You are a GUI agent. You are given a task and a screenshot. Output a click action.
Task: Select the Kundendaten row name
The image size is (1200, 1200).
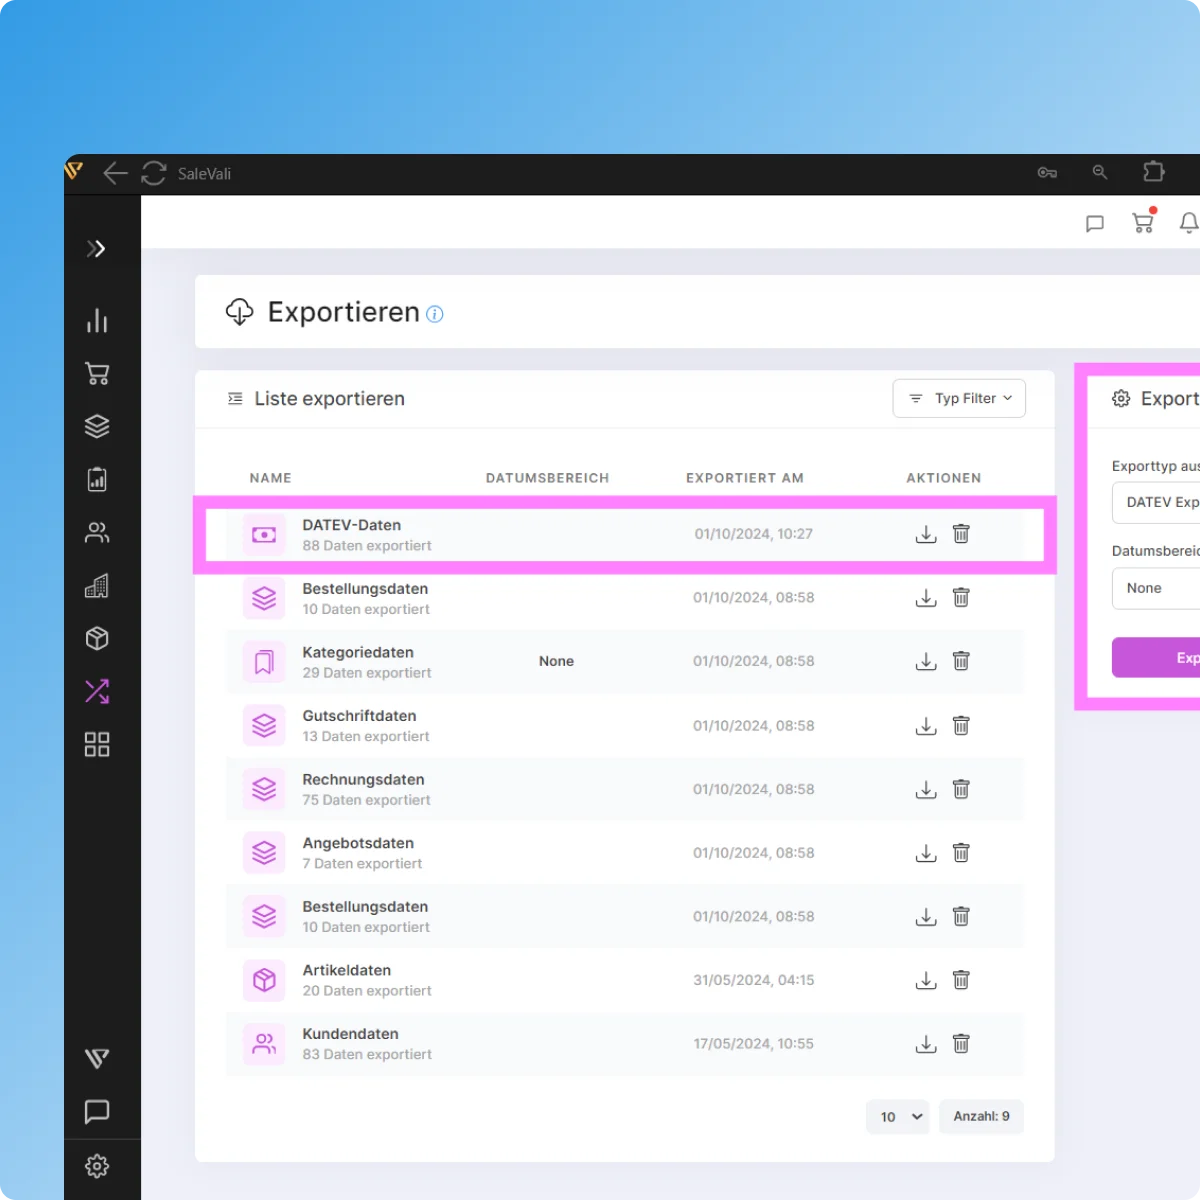[350, 1034]
